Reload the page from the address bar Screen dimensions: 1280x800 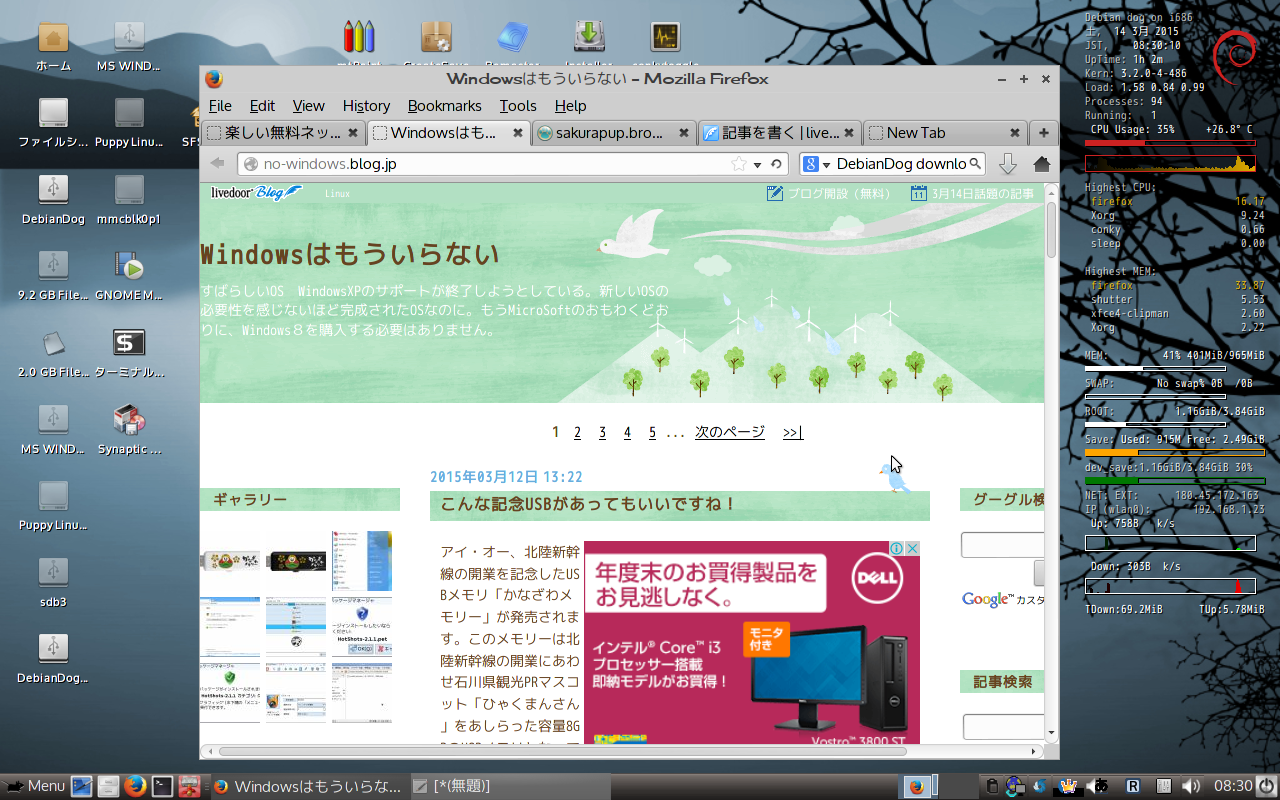[x=776, y=164]
